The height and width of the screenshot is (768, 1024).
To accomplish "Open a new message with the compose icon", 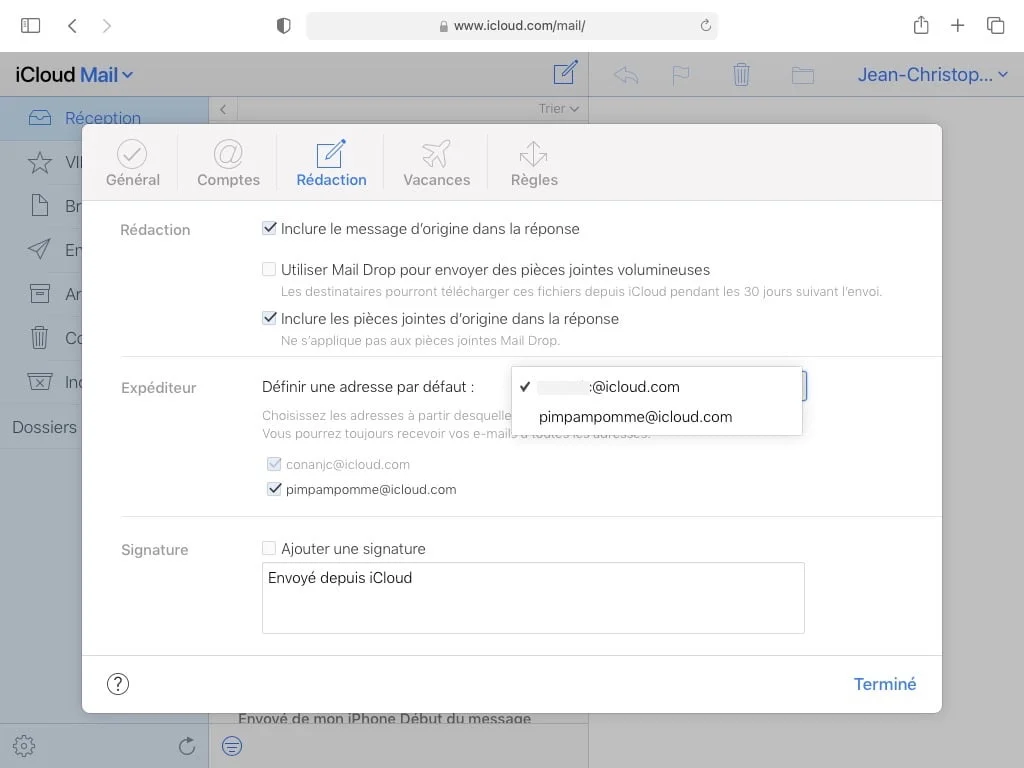I will 565,73.
